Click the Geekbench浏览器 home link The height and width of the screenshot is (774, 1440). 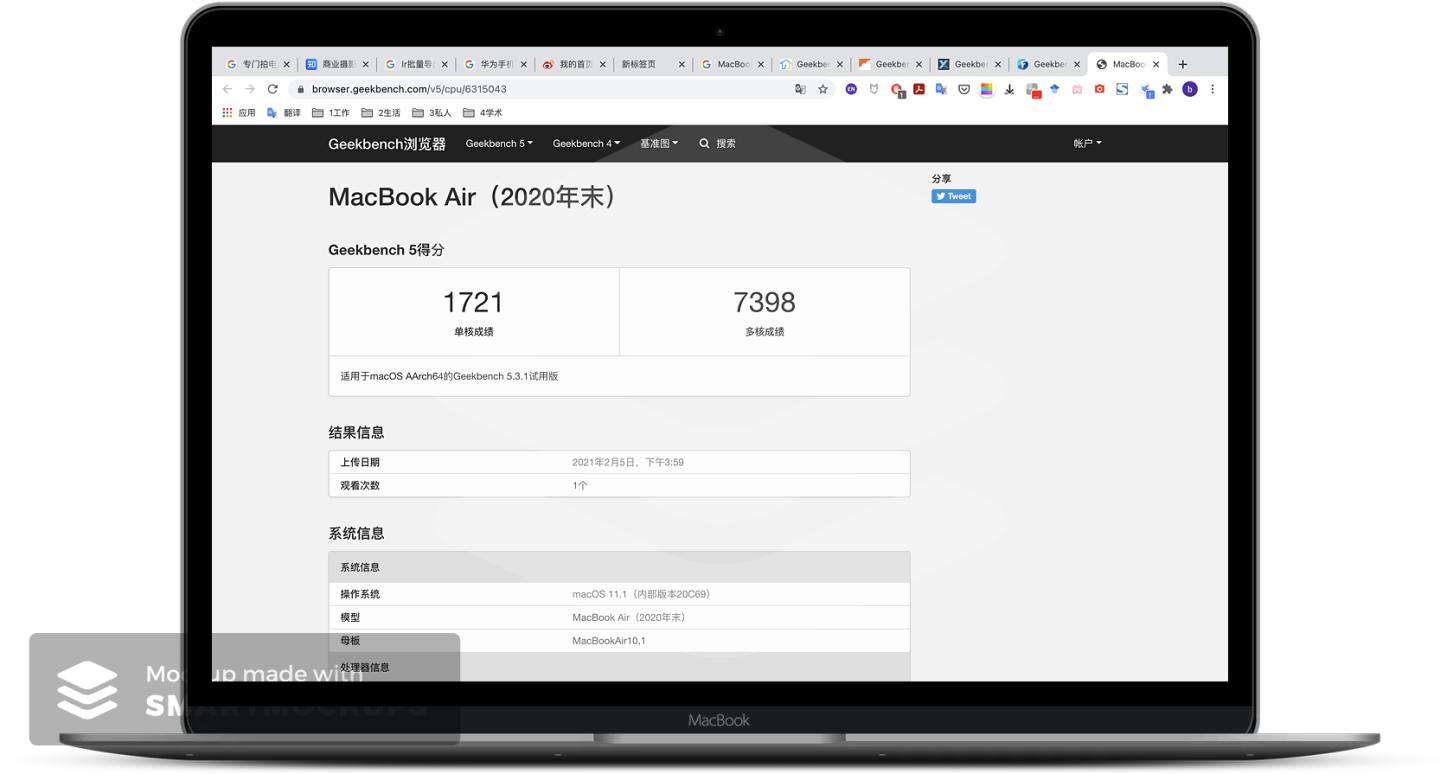click(x=387, y=143)
